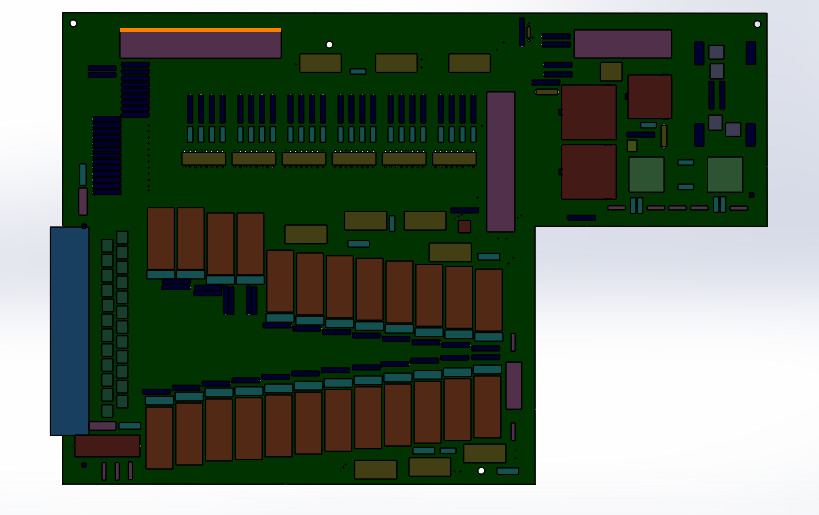Select the smaller dark-red square chip under the top-right purple connector
The image size is (819, 515).
click(x=650, y=97)
